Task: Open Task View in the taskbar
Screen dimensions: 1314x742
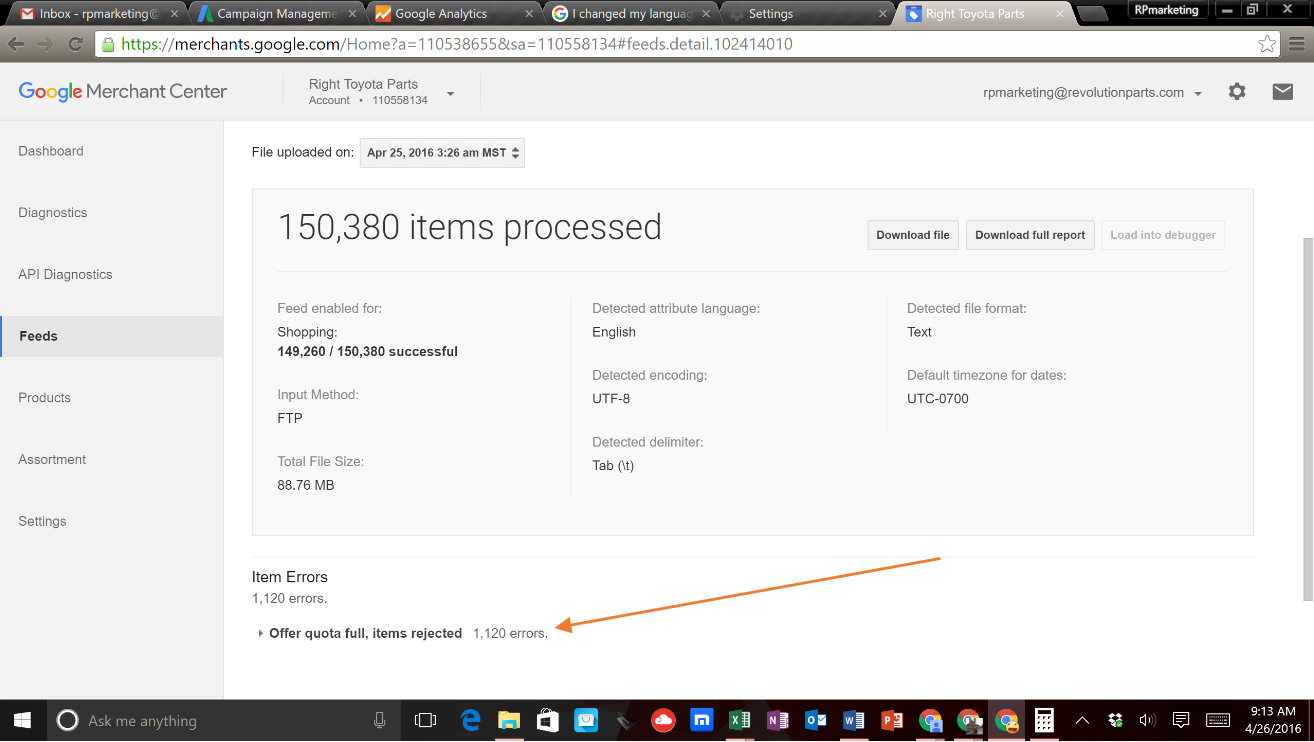Action: click(425, 720)
